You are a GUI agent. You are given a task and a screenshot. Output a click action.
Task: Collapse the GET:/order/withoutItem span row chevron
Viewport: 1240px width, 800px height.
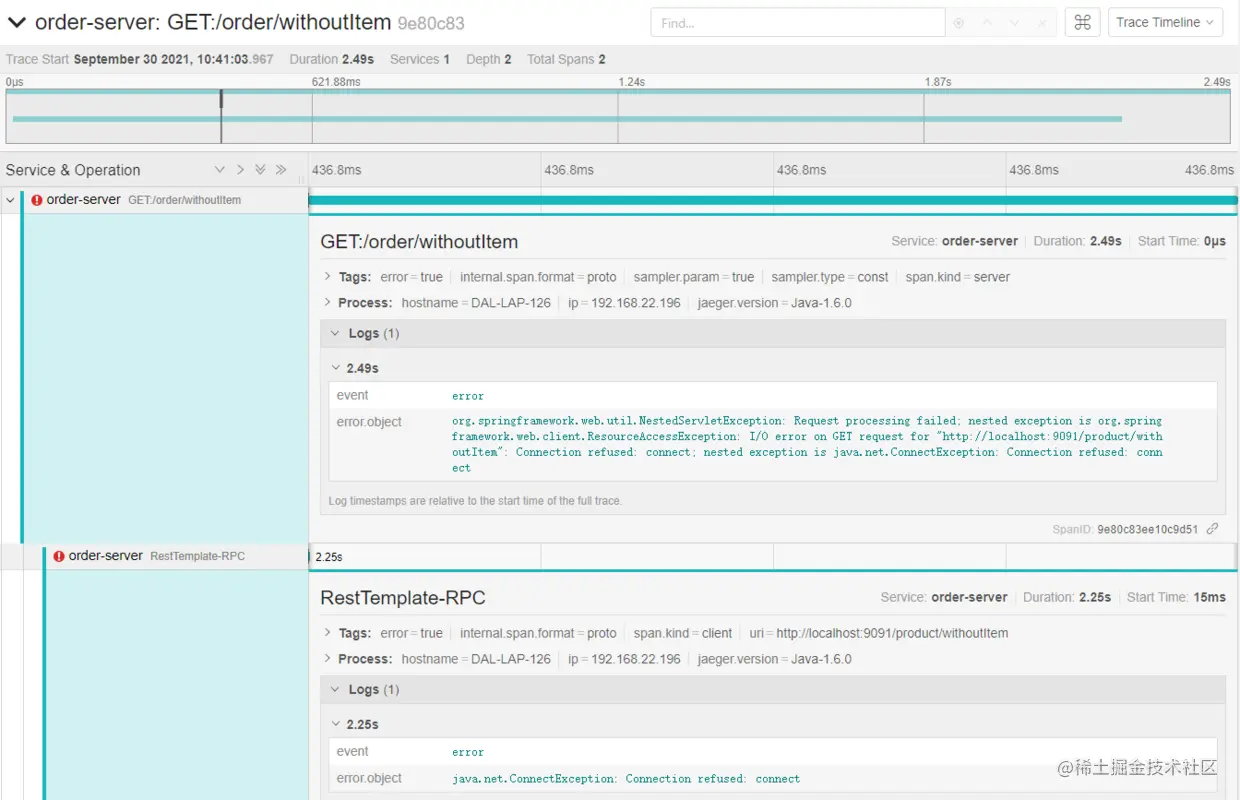[10, 200]
